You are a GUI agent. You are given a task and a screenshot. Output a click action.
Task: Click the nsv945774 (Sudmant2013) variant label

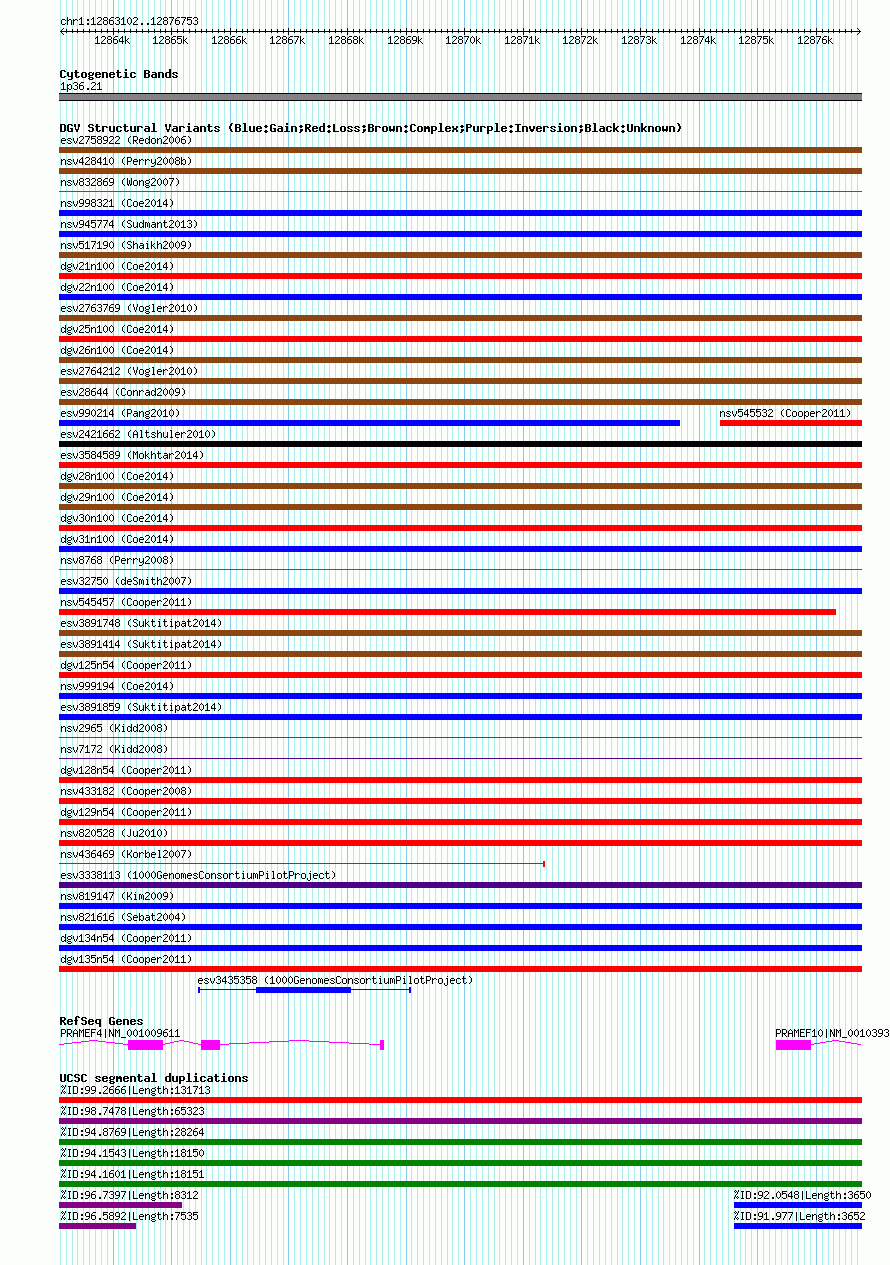tap(129, 224)
